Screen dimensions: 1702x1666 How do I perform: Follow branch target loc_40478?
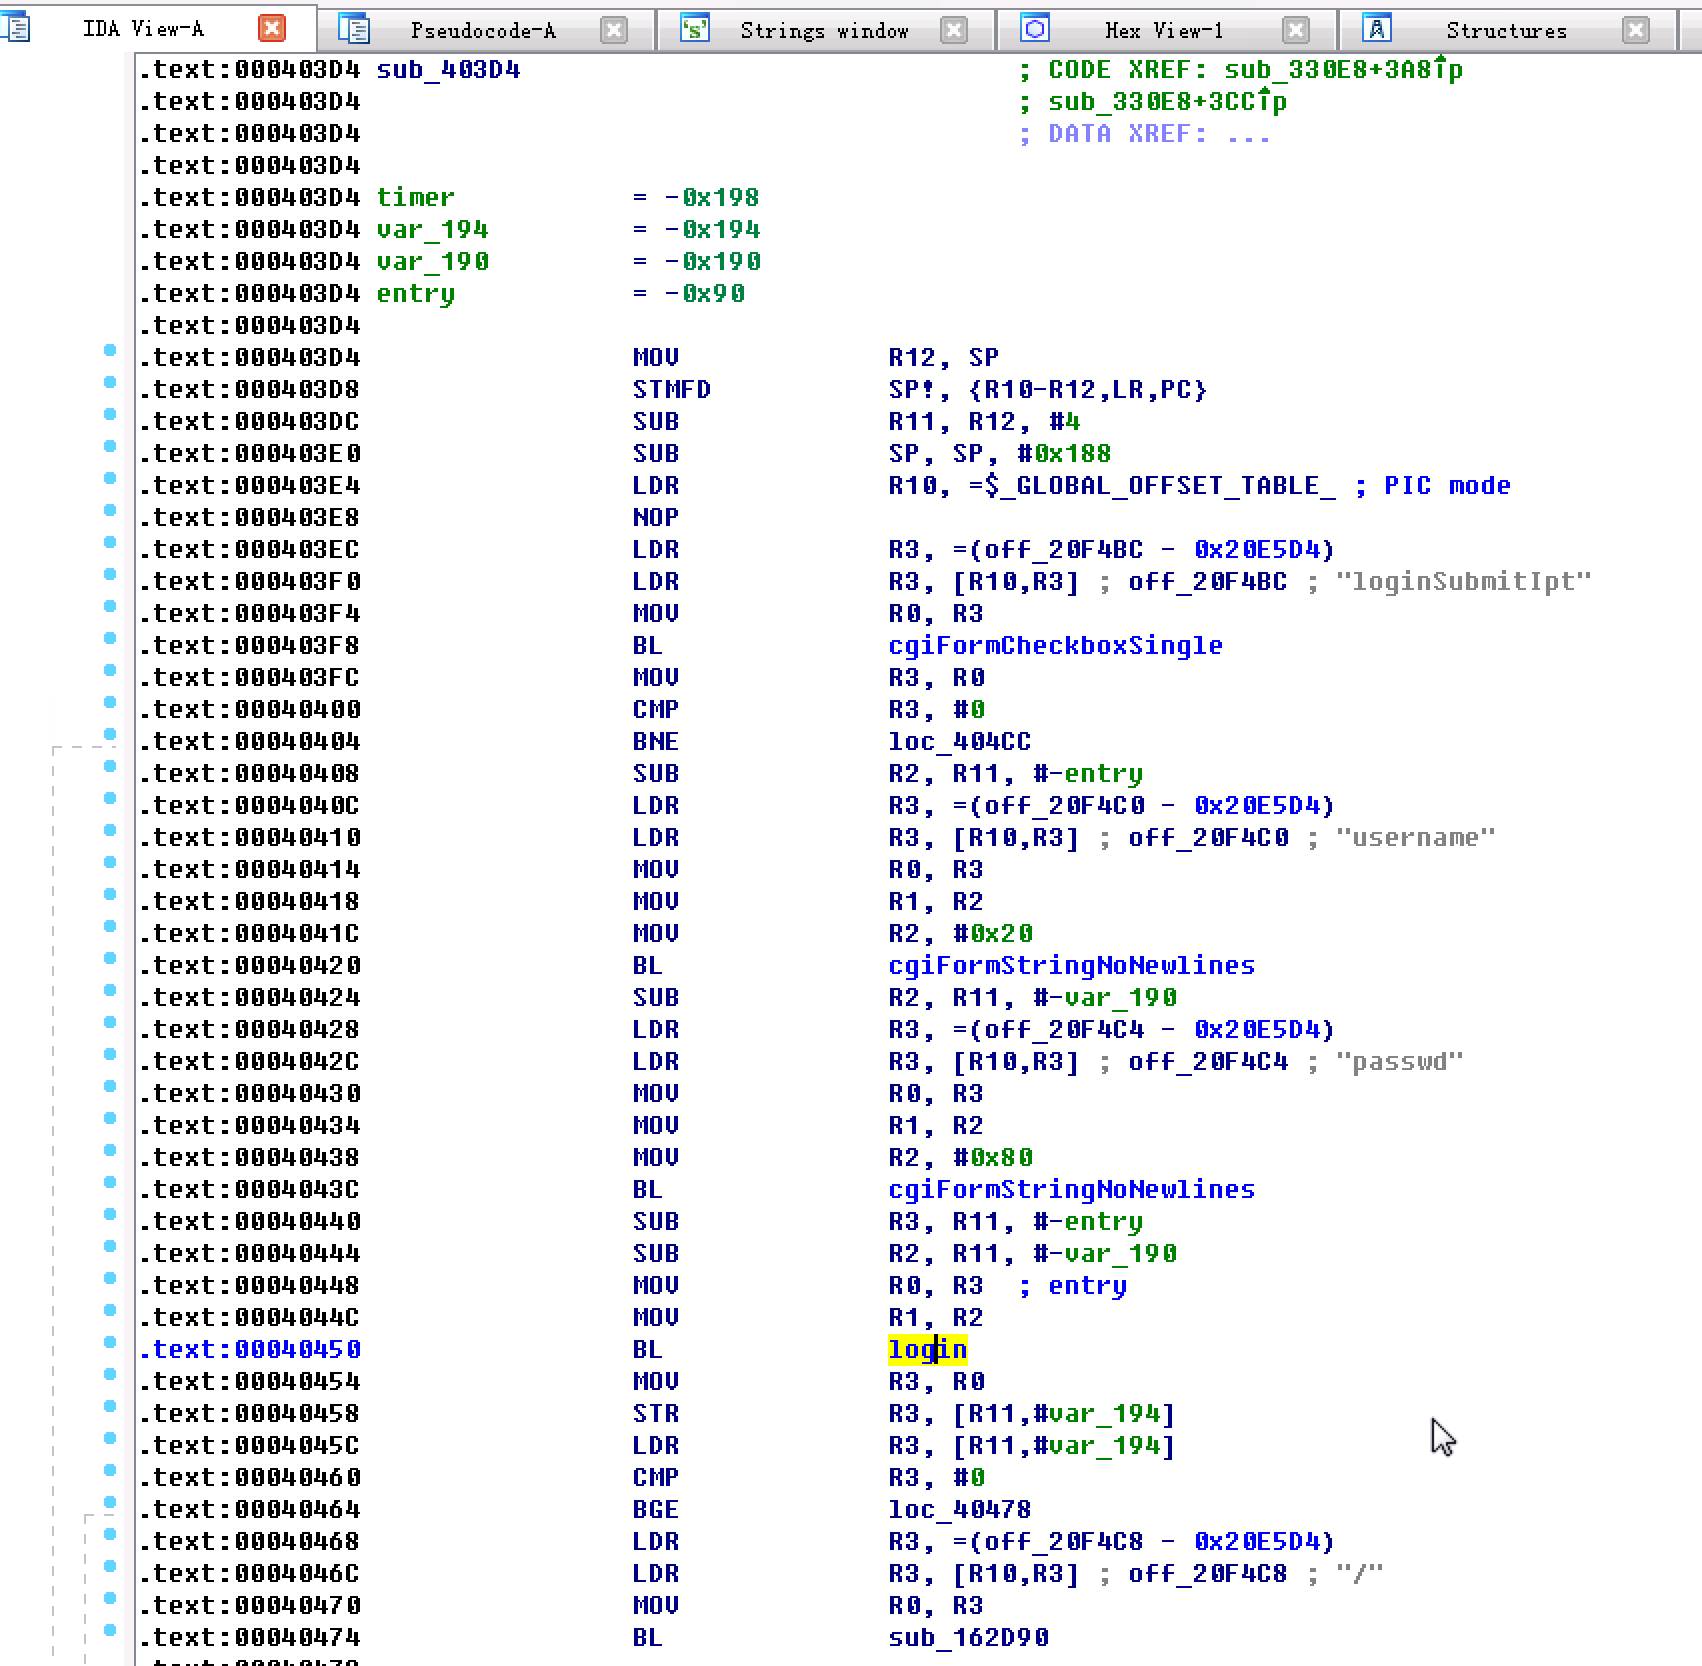click(x=959, y=1509)
